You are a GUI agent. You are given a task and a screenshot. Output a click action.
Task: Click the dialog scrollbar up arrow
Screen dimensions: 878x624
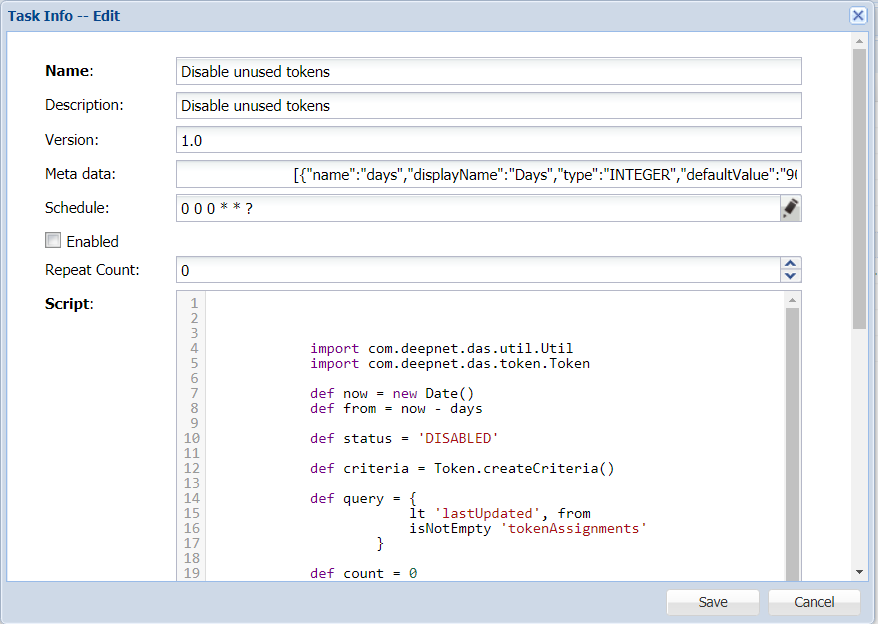(858, 42)
